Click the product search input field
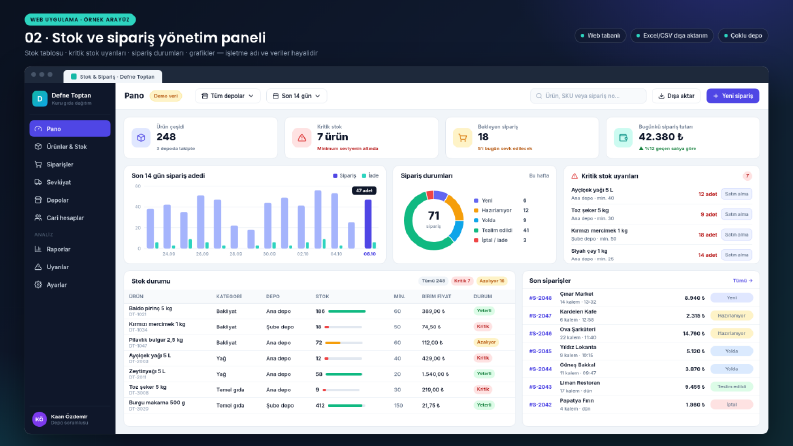Screen dimensions: 793x446 click(x=588, y=96)
